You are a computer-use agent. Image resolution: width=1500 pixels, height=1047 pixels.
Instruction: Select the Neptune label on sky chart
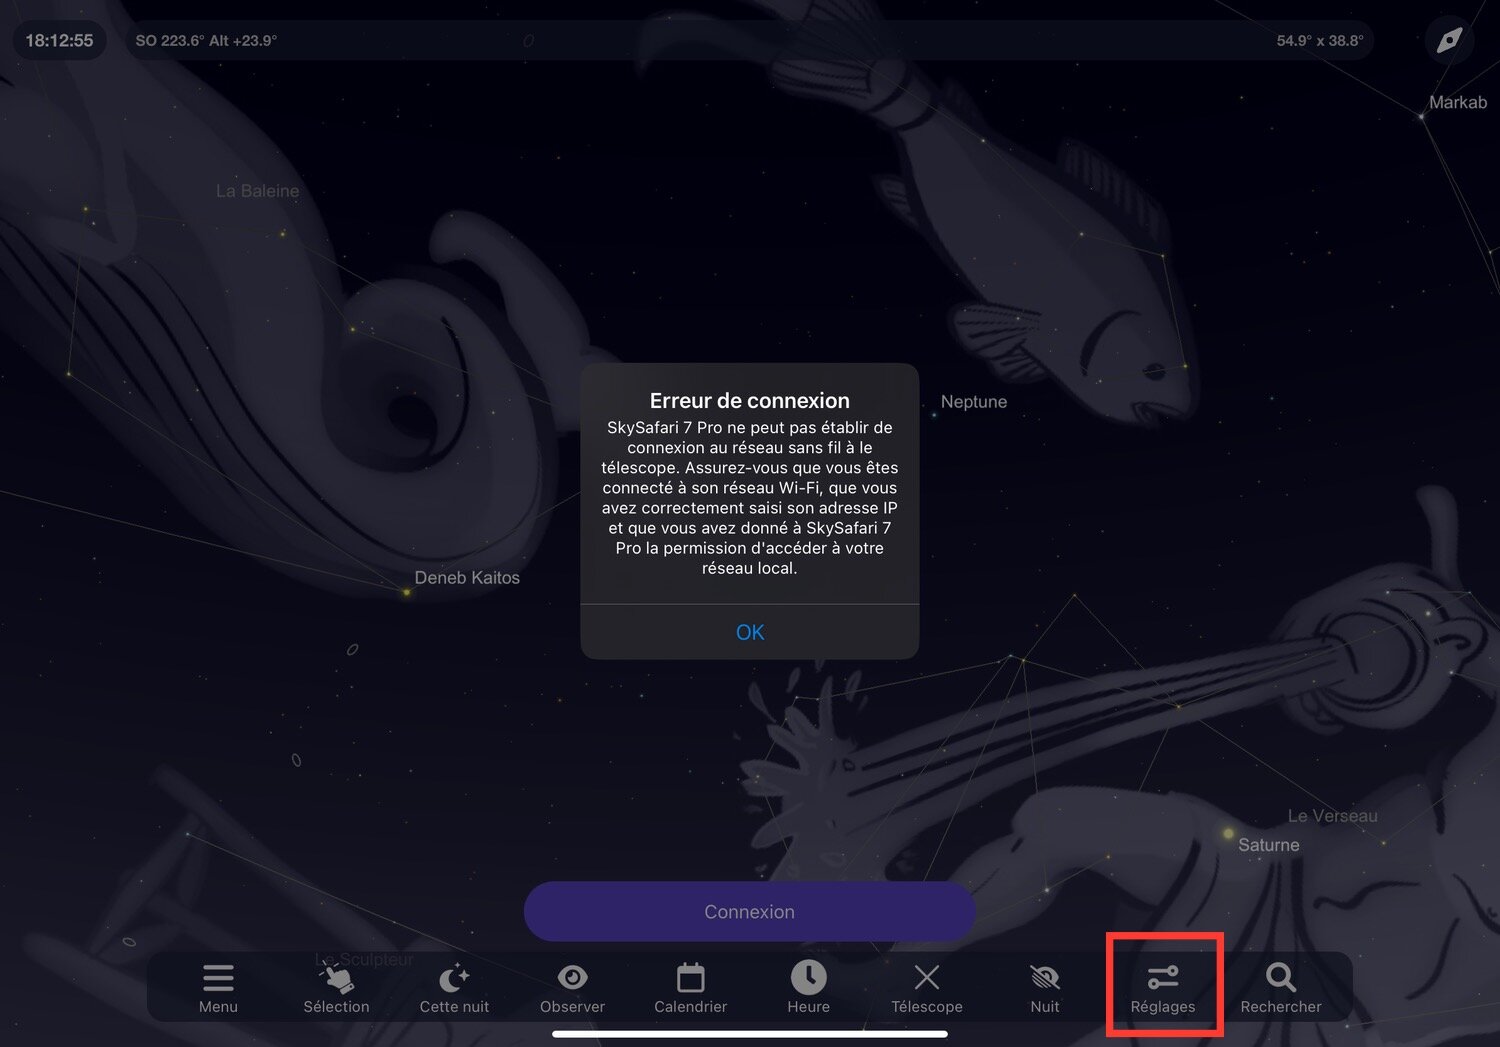click(x=974, y=402)
